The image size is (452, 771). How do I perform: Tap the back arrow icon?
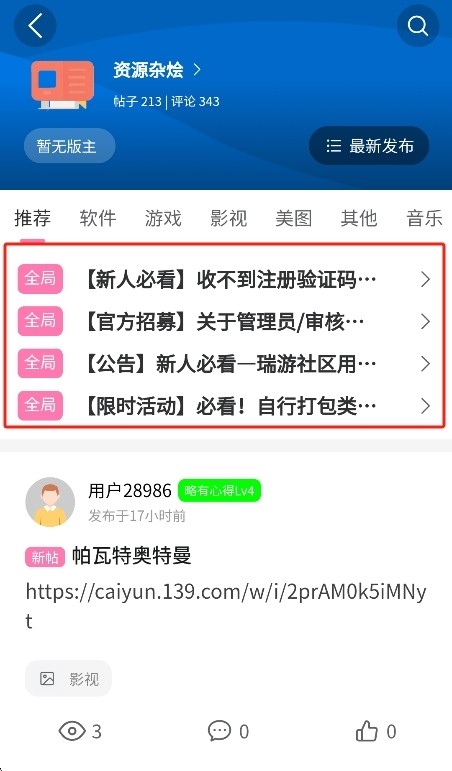(x=35, y=26)
